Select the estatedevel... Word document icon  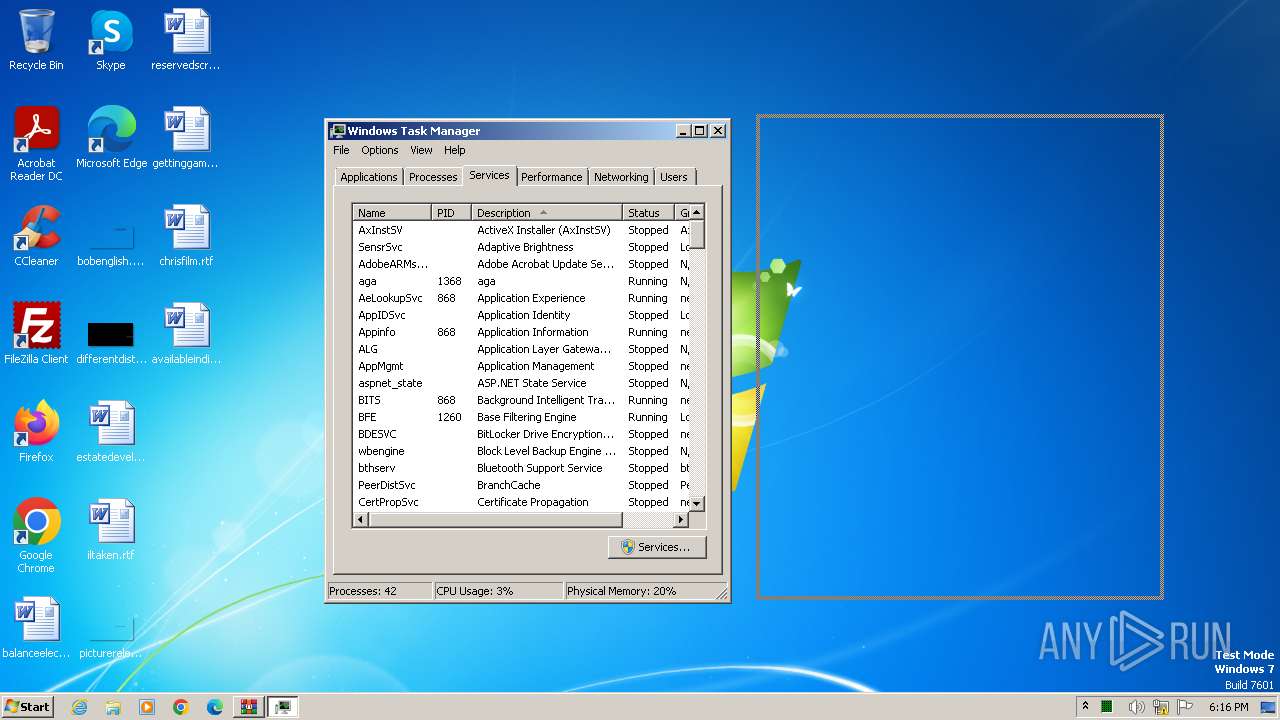111,432
